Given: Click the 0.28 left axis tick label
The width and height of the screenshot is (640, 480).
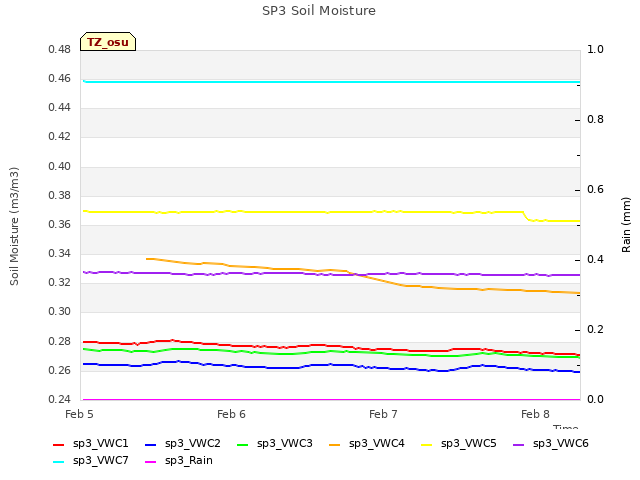Looking at the screenshot, I should coord(60,341).
